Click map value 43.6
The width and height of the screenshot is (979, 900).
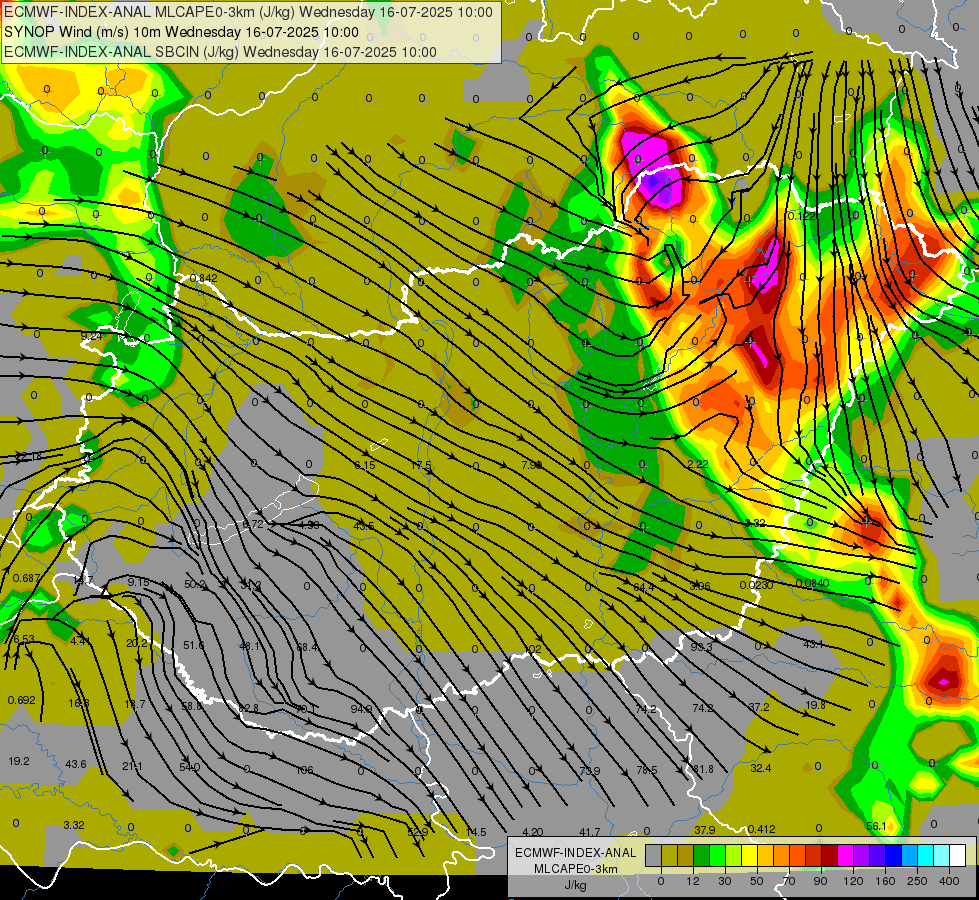(x=76, y=764)
